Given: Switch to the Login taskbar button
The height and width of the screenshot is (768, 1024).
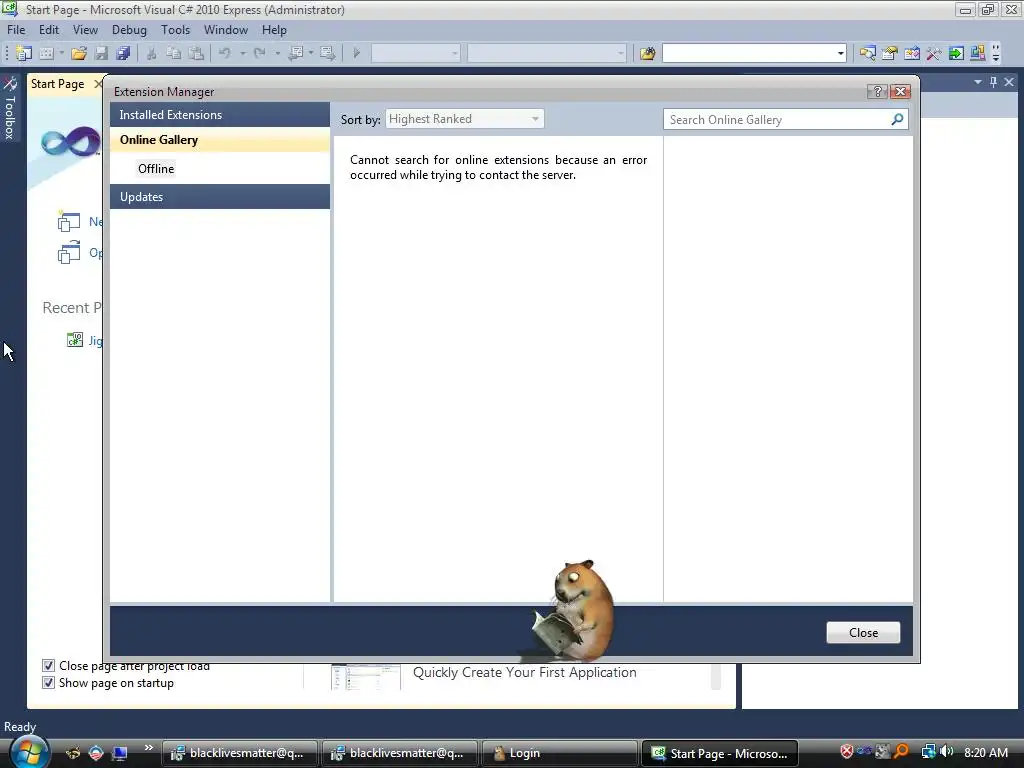Looking at the screenshot, I should pos(558,753).
